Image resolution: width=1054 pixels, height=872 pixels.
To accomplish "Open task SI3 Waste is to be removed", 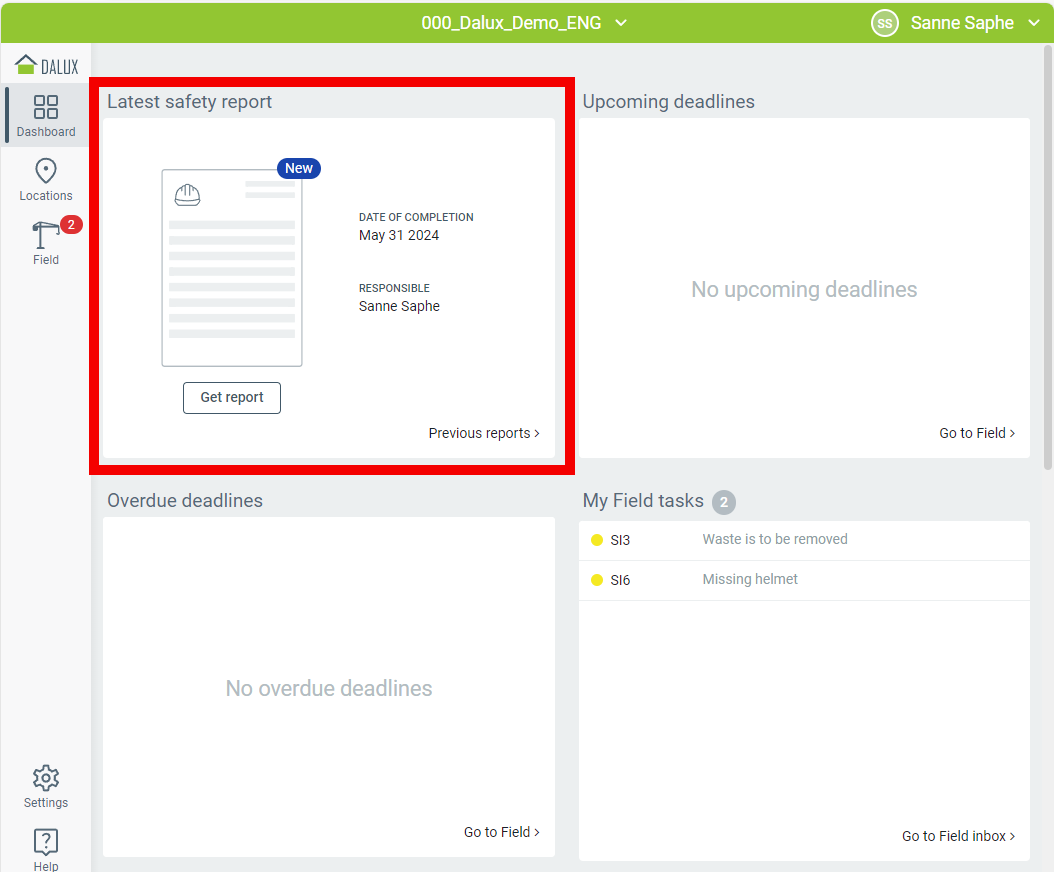I will pos(774,540).
